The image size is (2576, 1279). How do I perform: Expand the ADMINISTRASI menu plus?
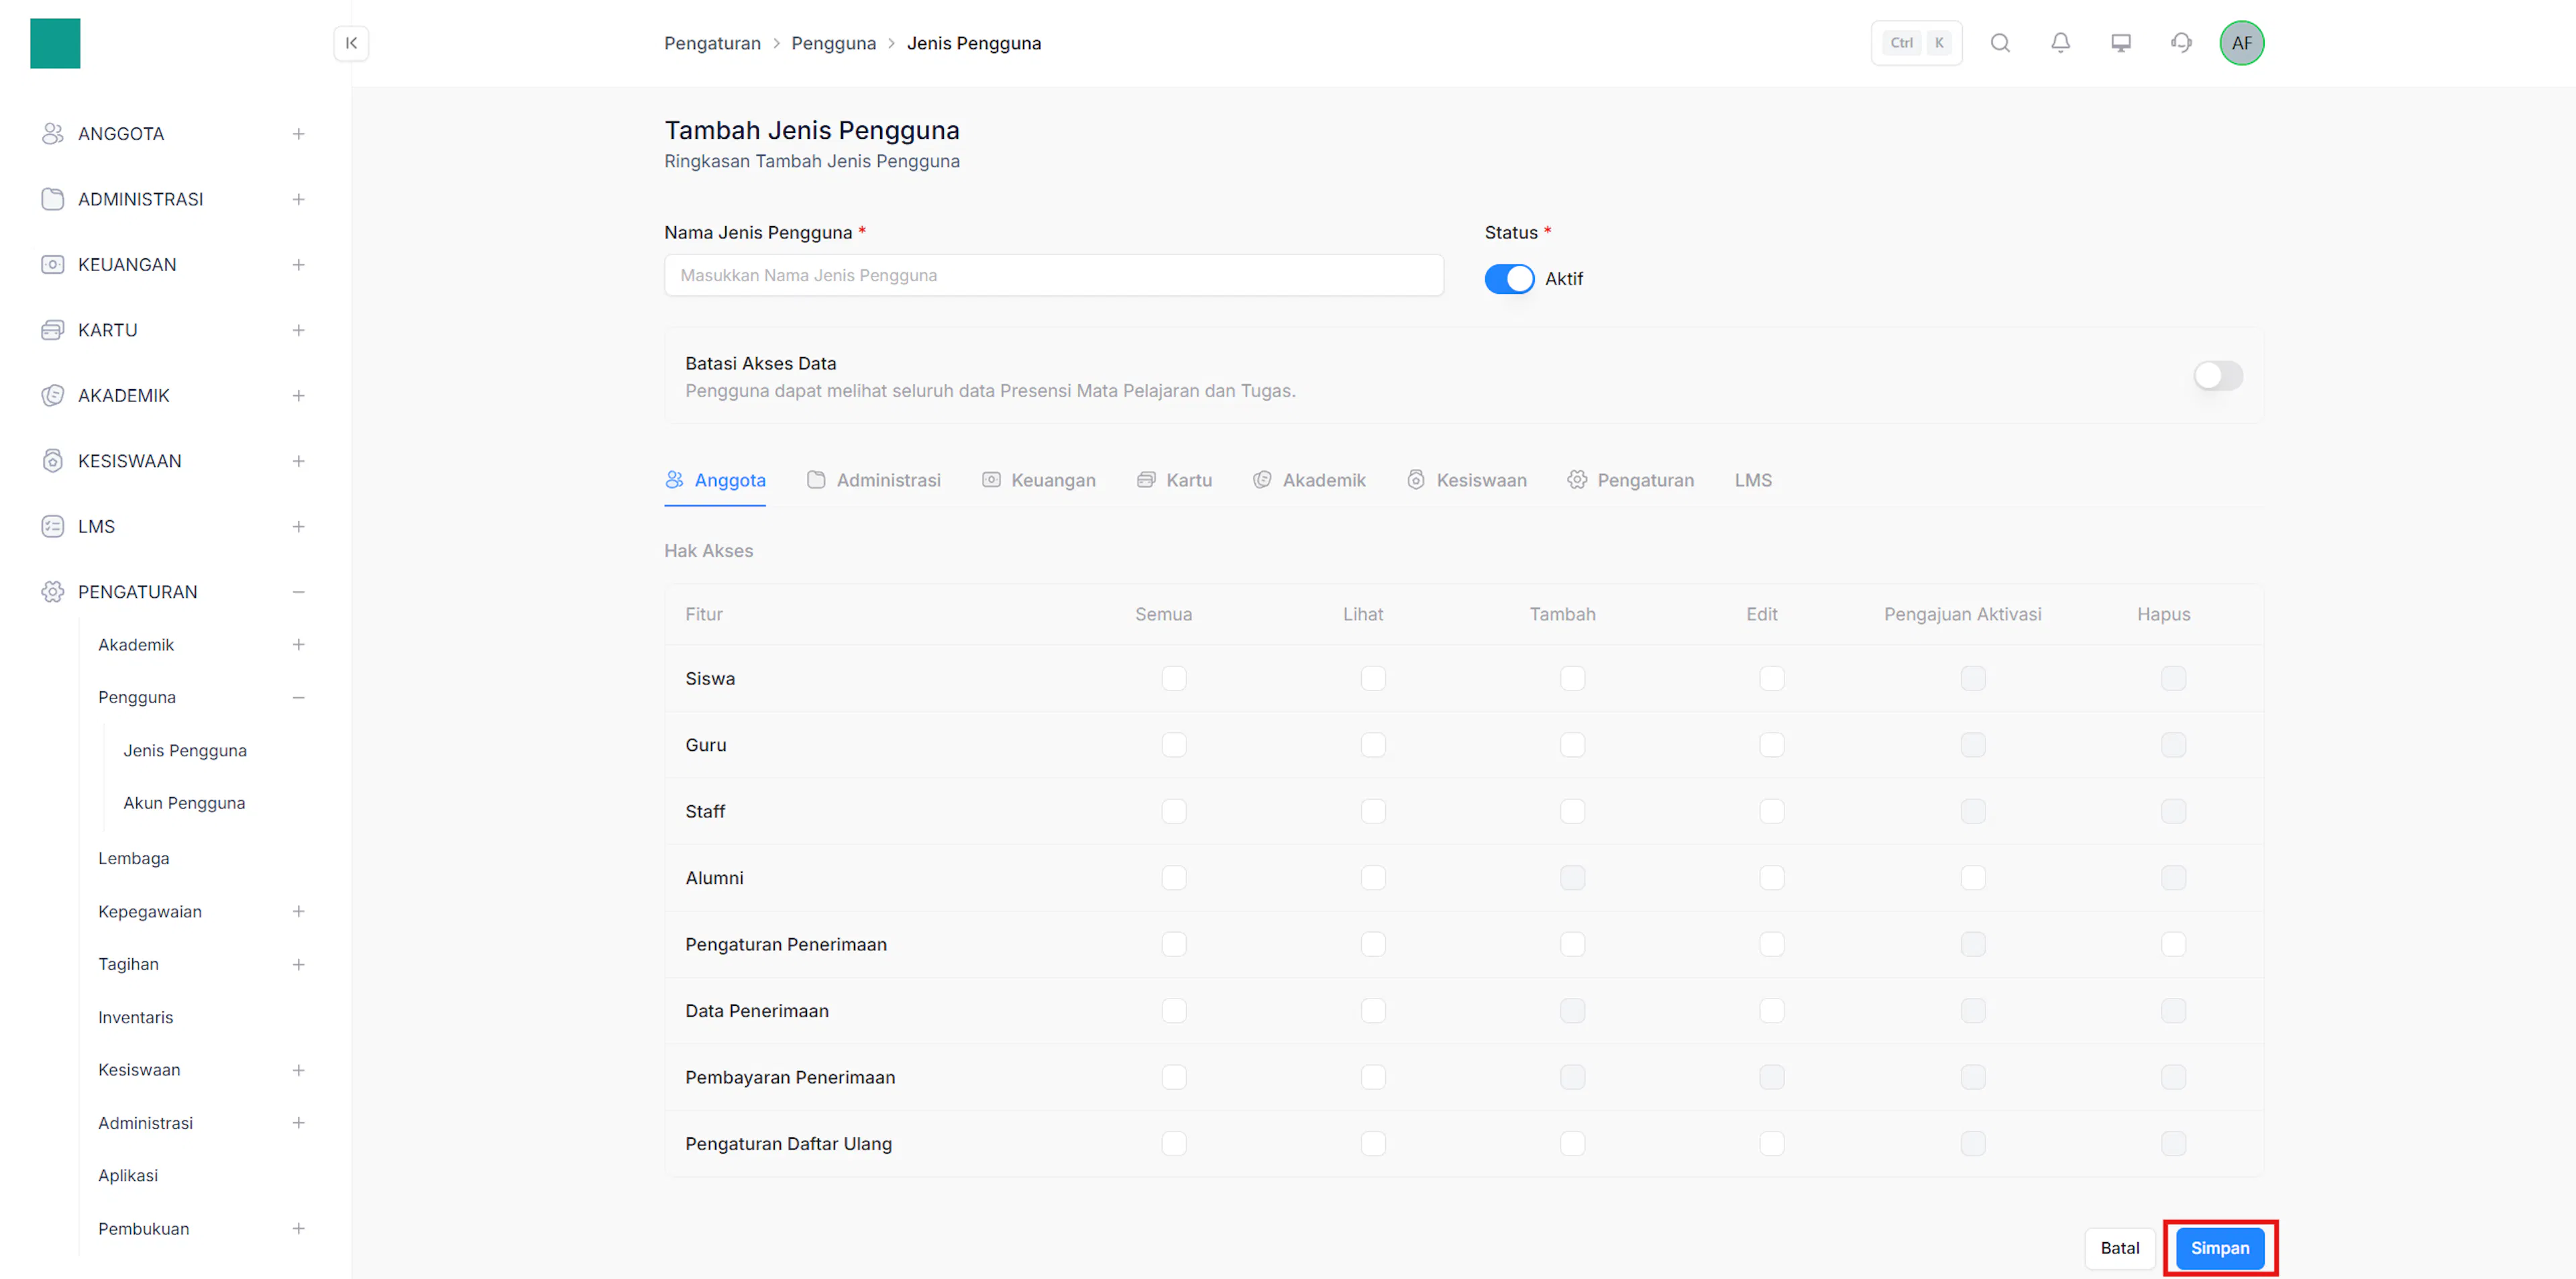pyautogui.click(x=298, y=199)
